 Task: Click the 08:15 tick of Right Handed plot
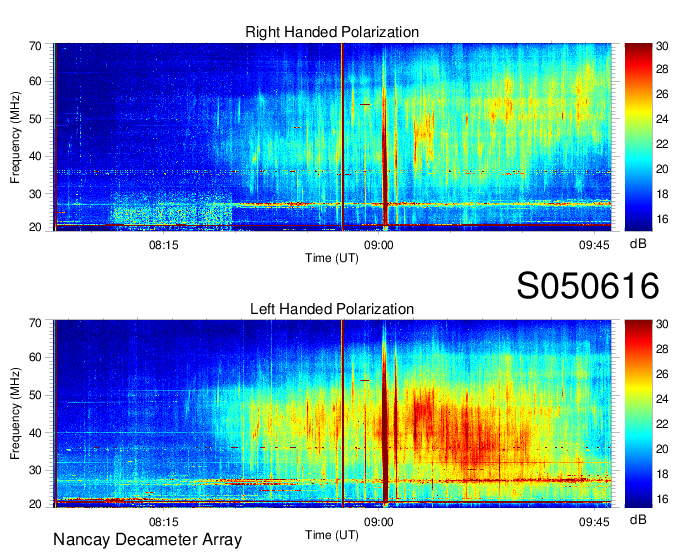(163, 245)
